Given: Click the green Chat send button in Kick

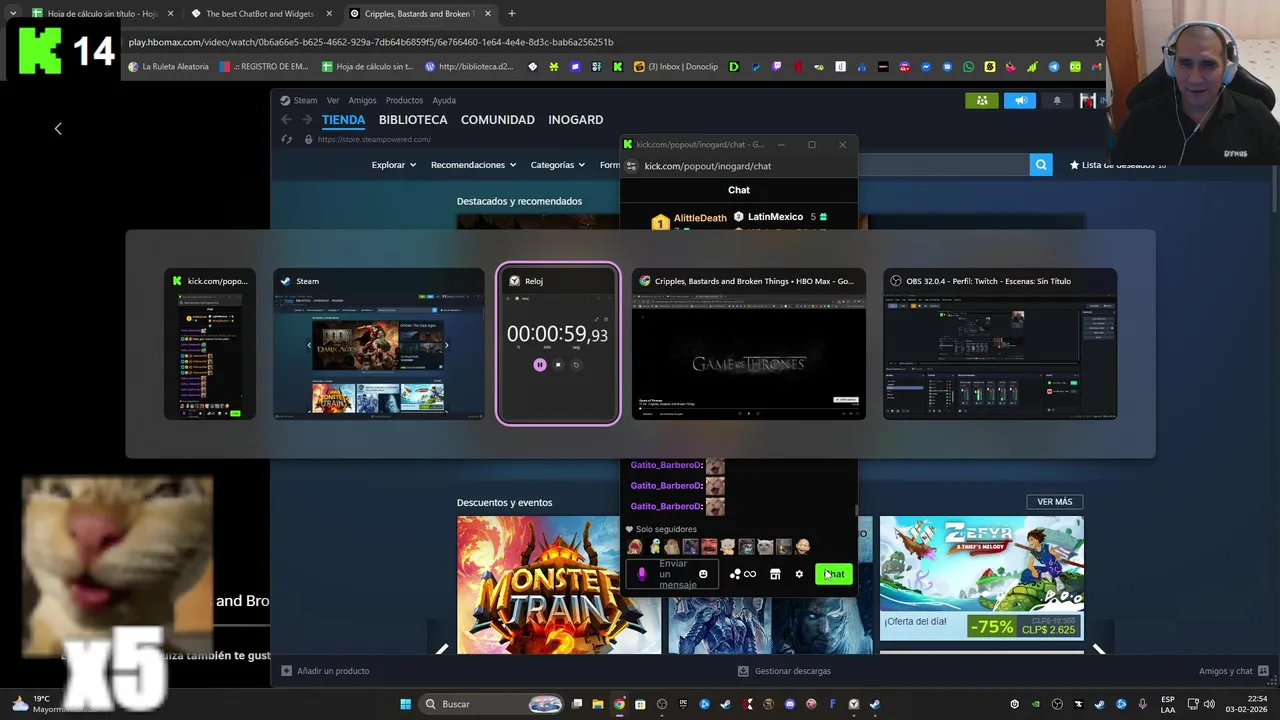Looking at the screenshot, I should (x=834, y=574).
